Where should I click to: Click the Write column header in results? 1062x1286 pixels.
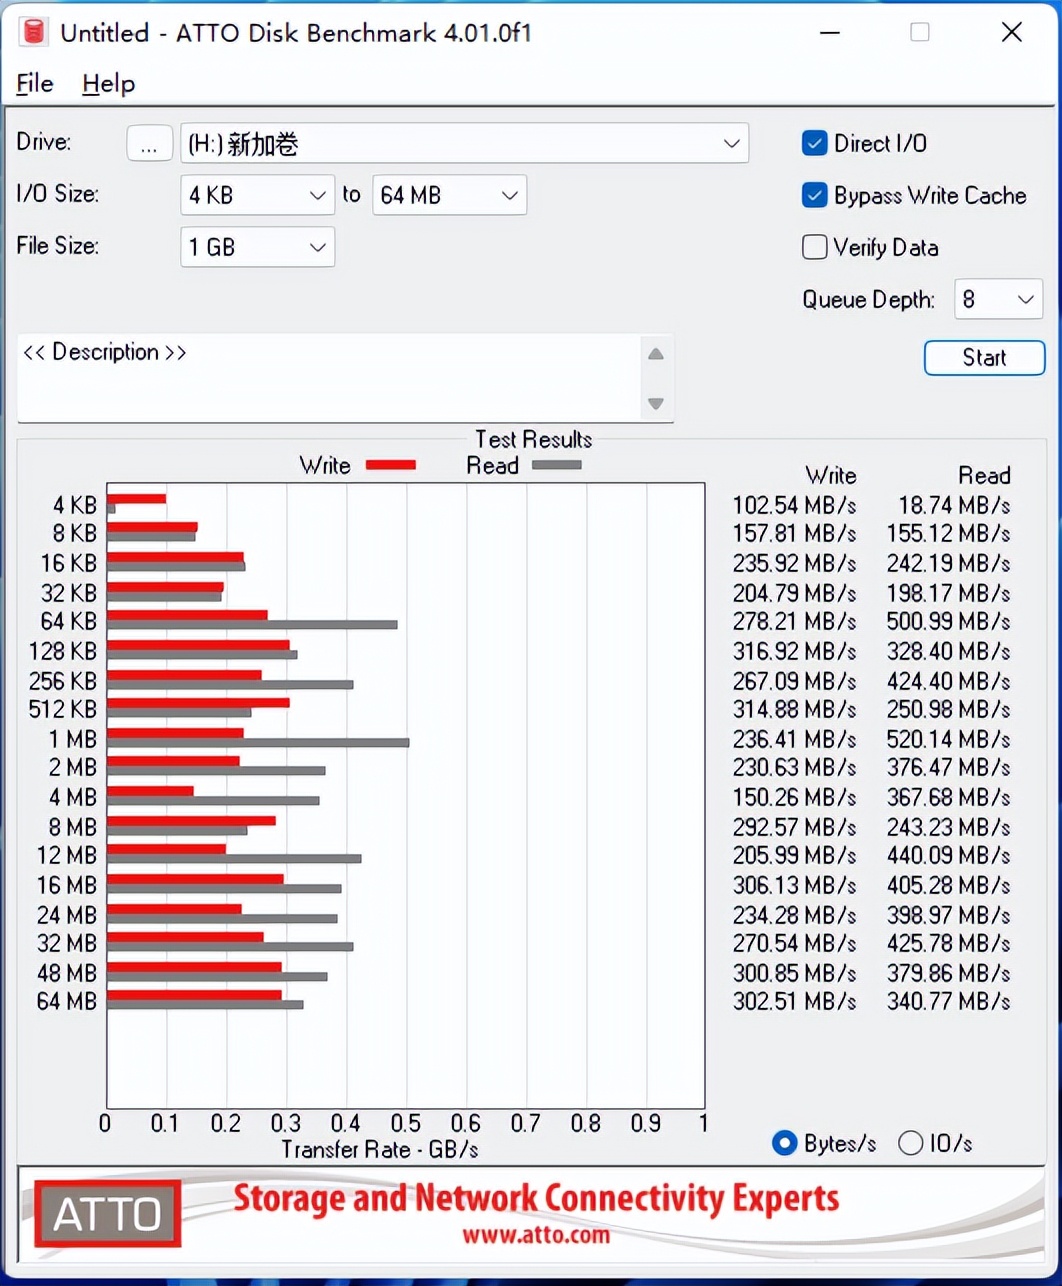click(831, 475)
